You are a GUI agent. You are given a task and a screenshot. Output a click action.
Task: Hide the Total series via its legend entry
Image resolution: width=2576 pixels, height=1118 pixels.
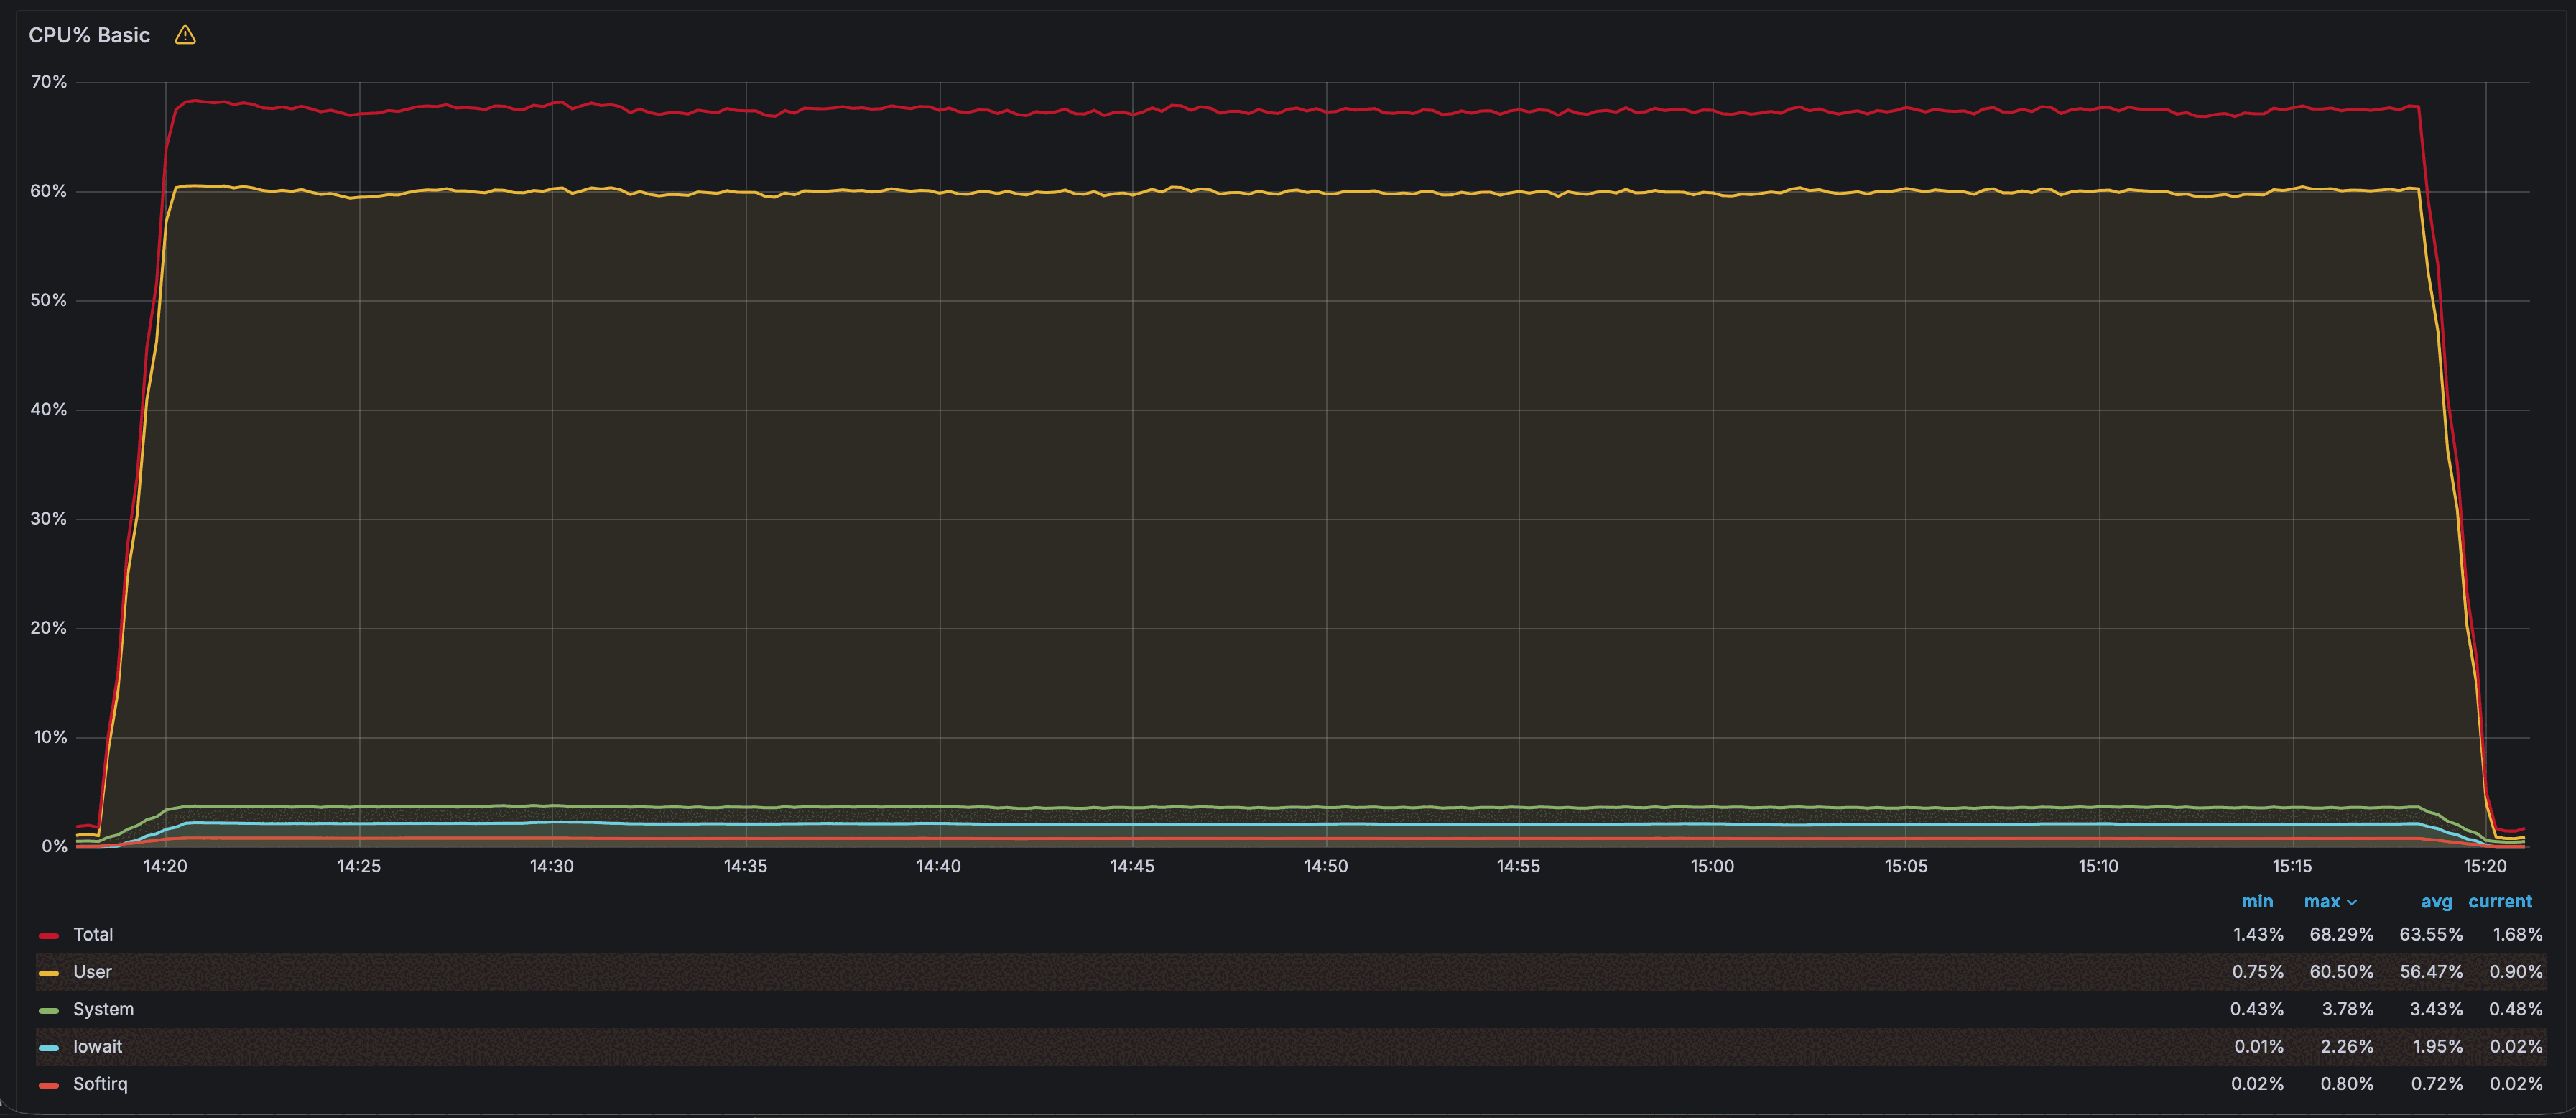(x=95, y=934)
